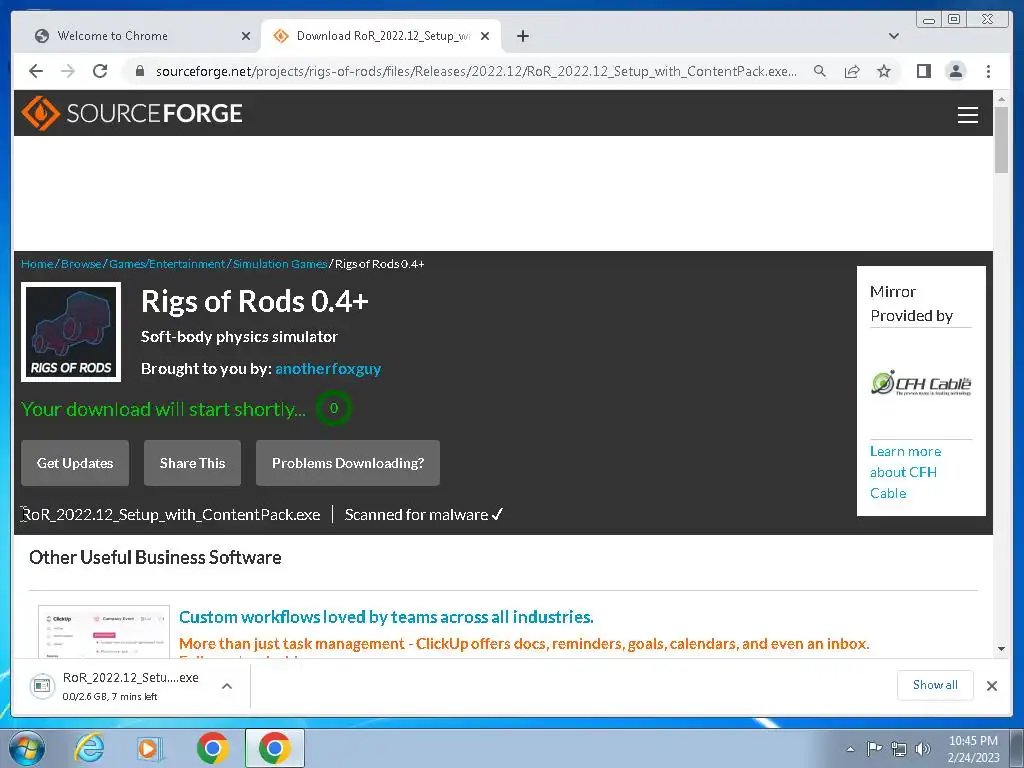Click the CFH Cable mirror logo

tap(921, 383)
